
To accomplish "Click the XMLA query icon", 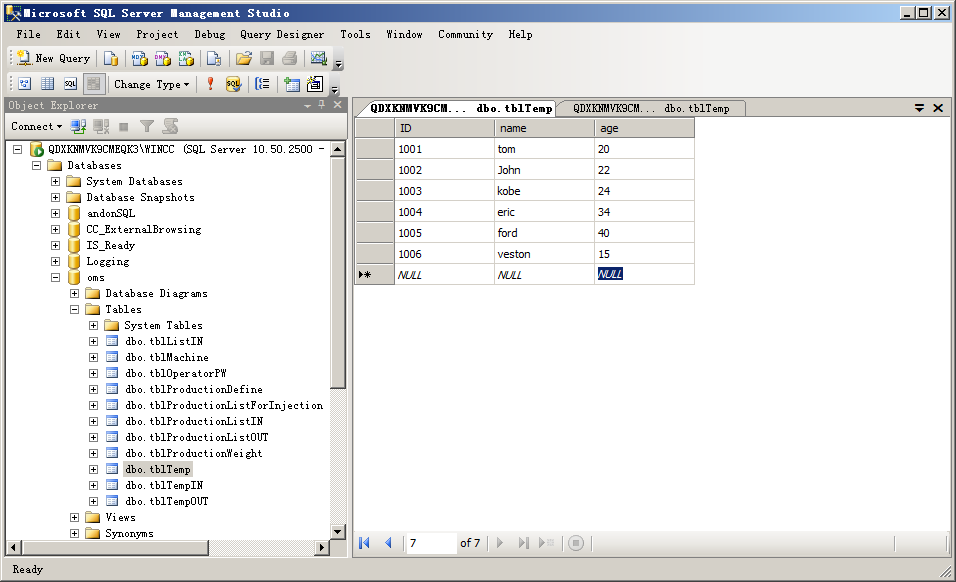I will click(186, 59).
